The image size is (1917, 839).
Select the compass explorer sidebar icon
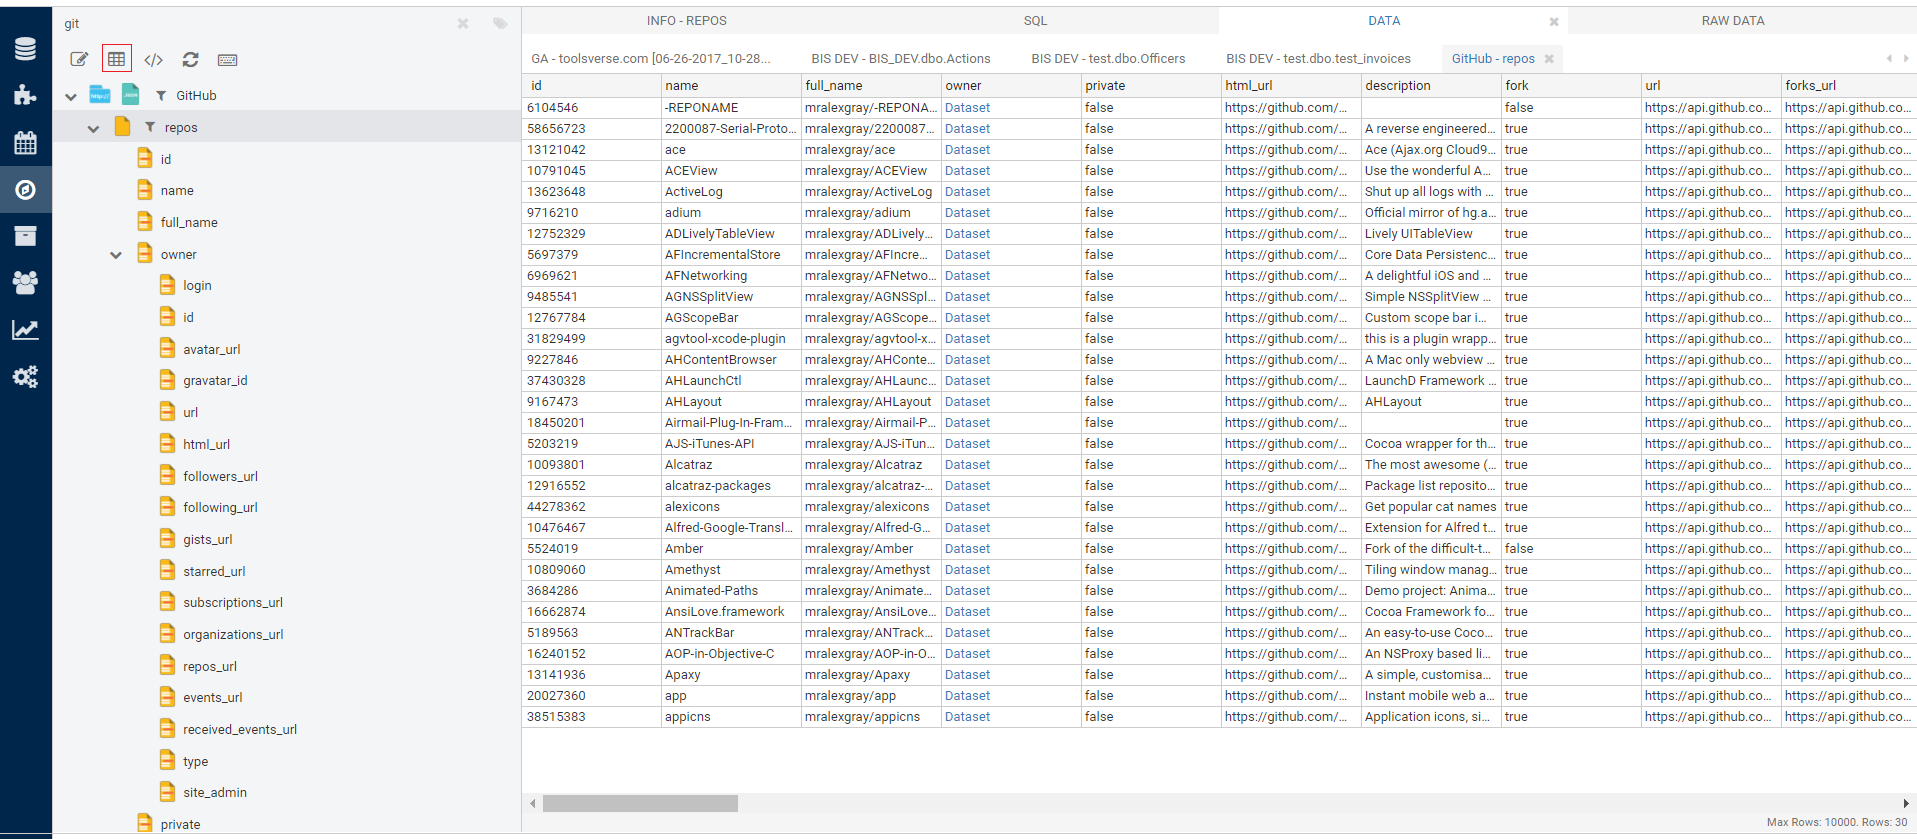coord(25,189)
